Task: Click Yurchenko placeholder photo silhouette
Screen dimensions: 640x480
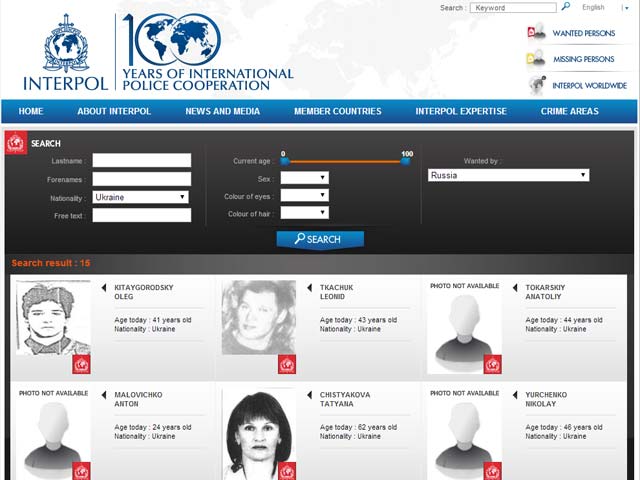Action: tap(464, 440)
